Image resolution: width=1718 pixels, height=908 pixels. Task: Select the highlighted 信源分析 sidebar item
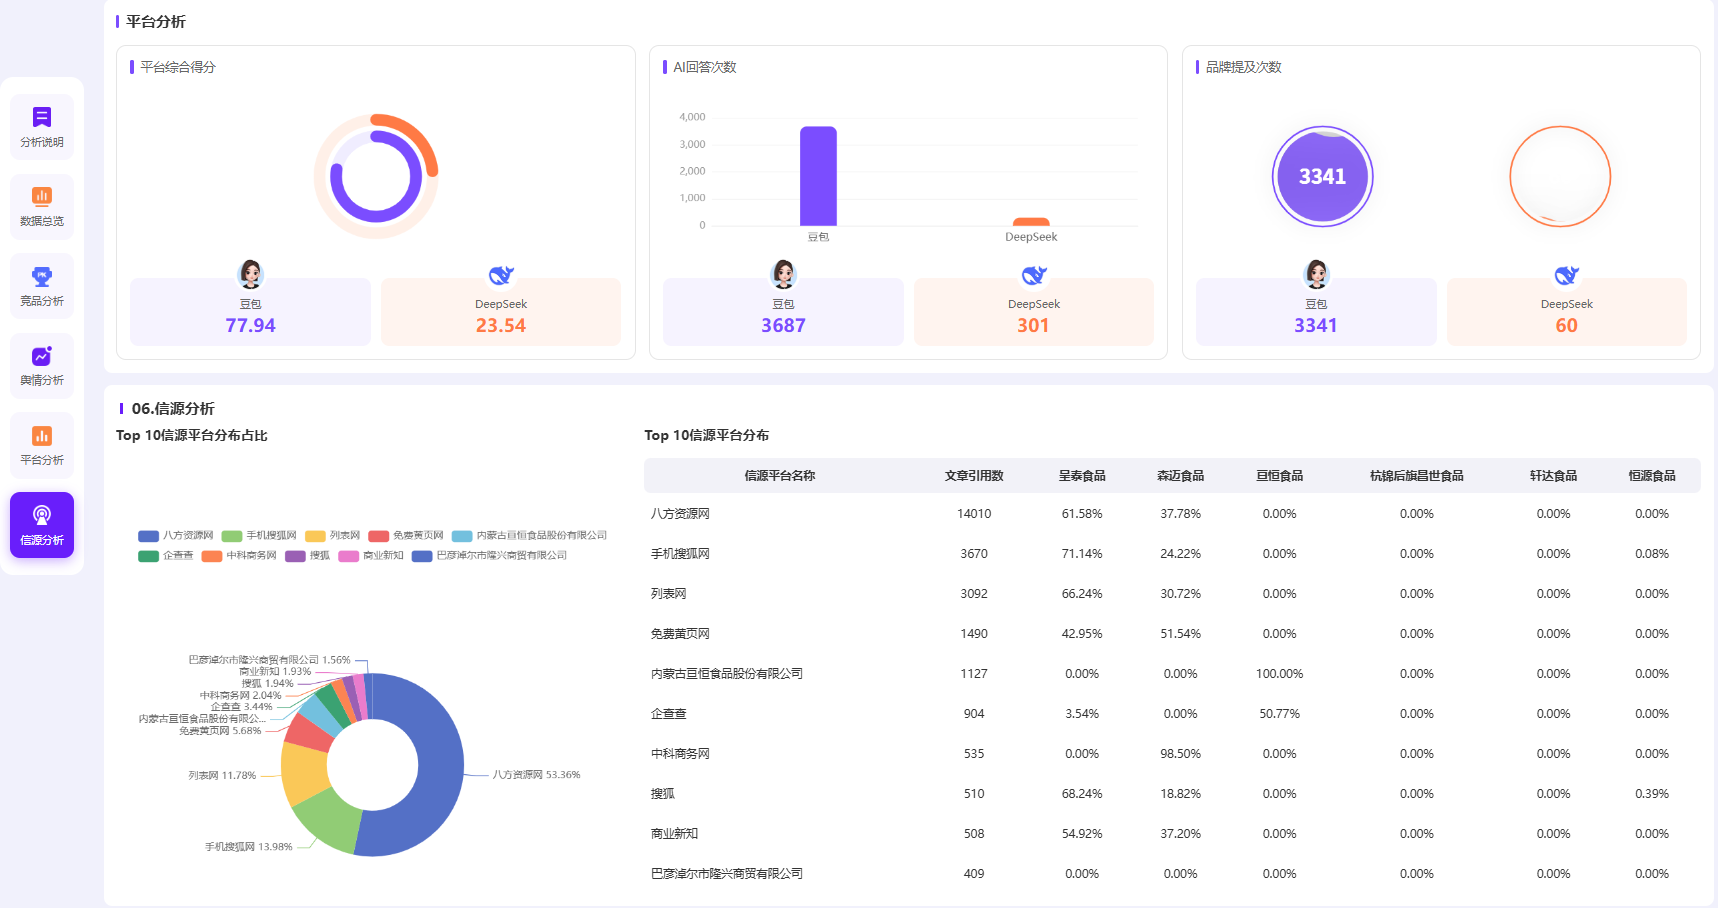(42, 525)
